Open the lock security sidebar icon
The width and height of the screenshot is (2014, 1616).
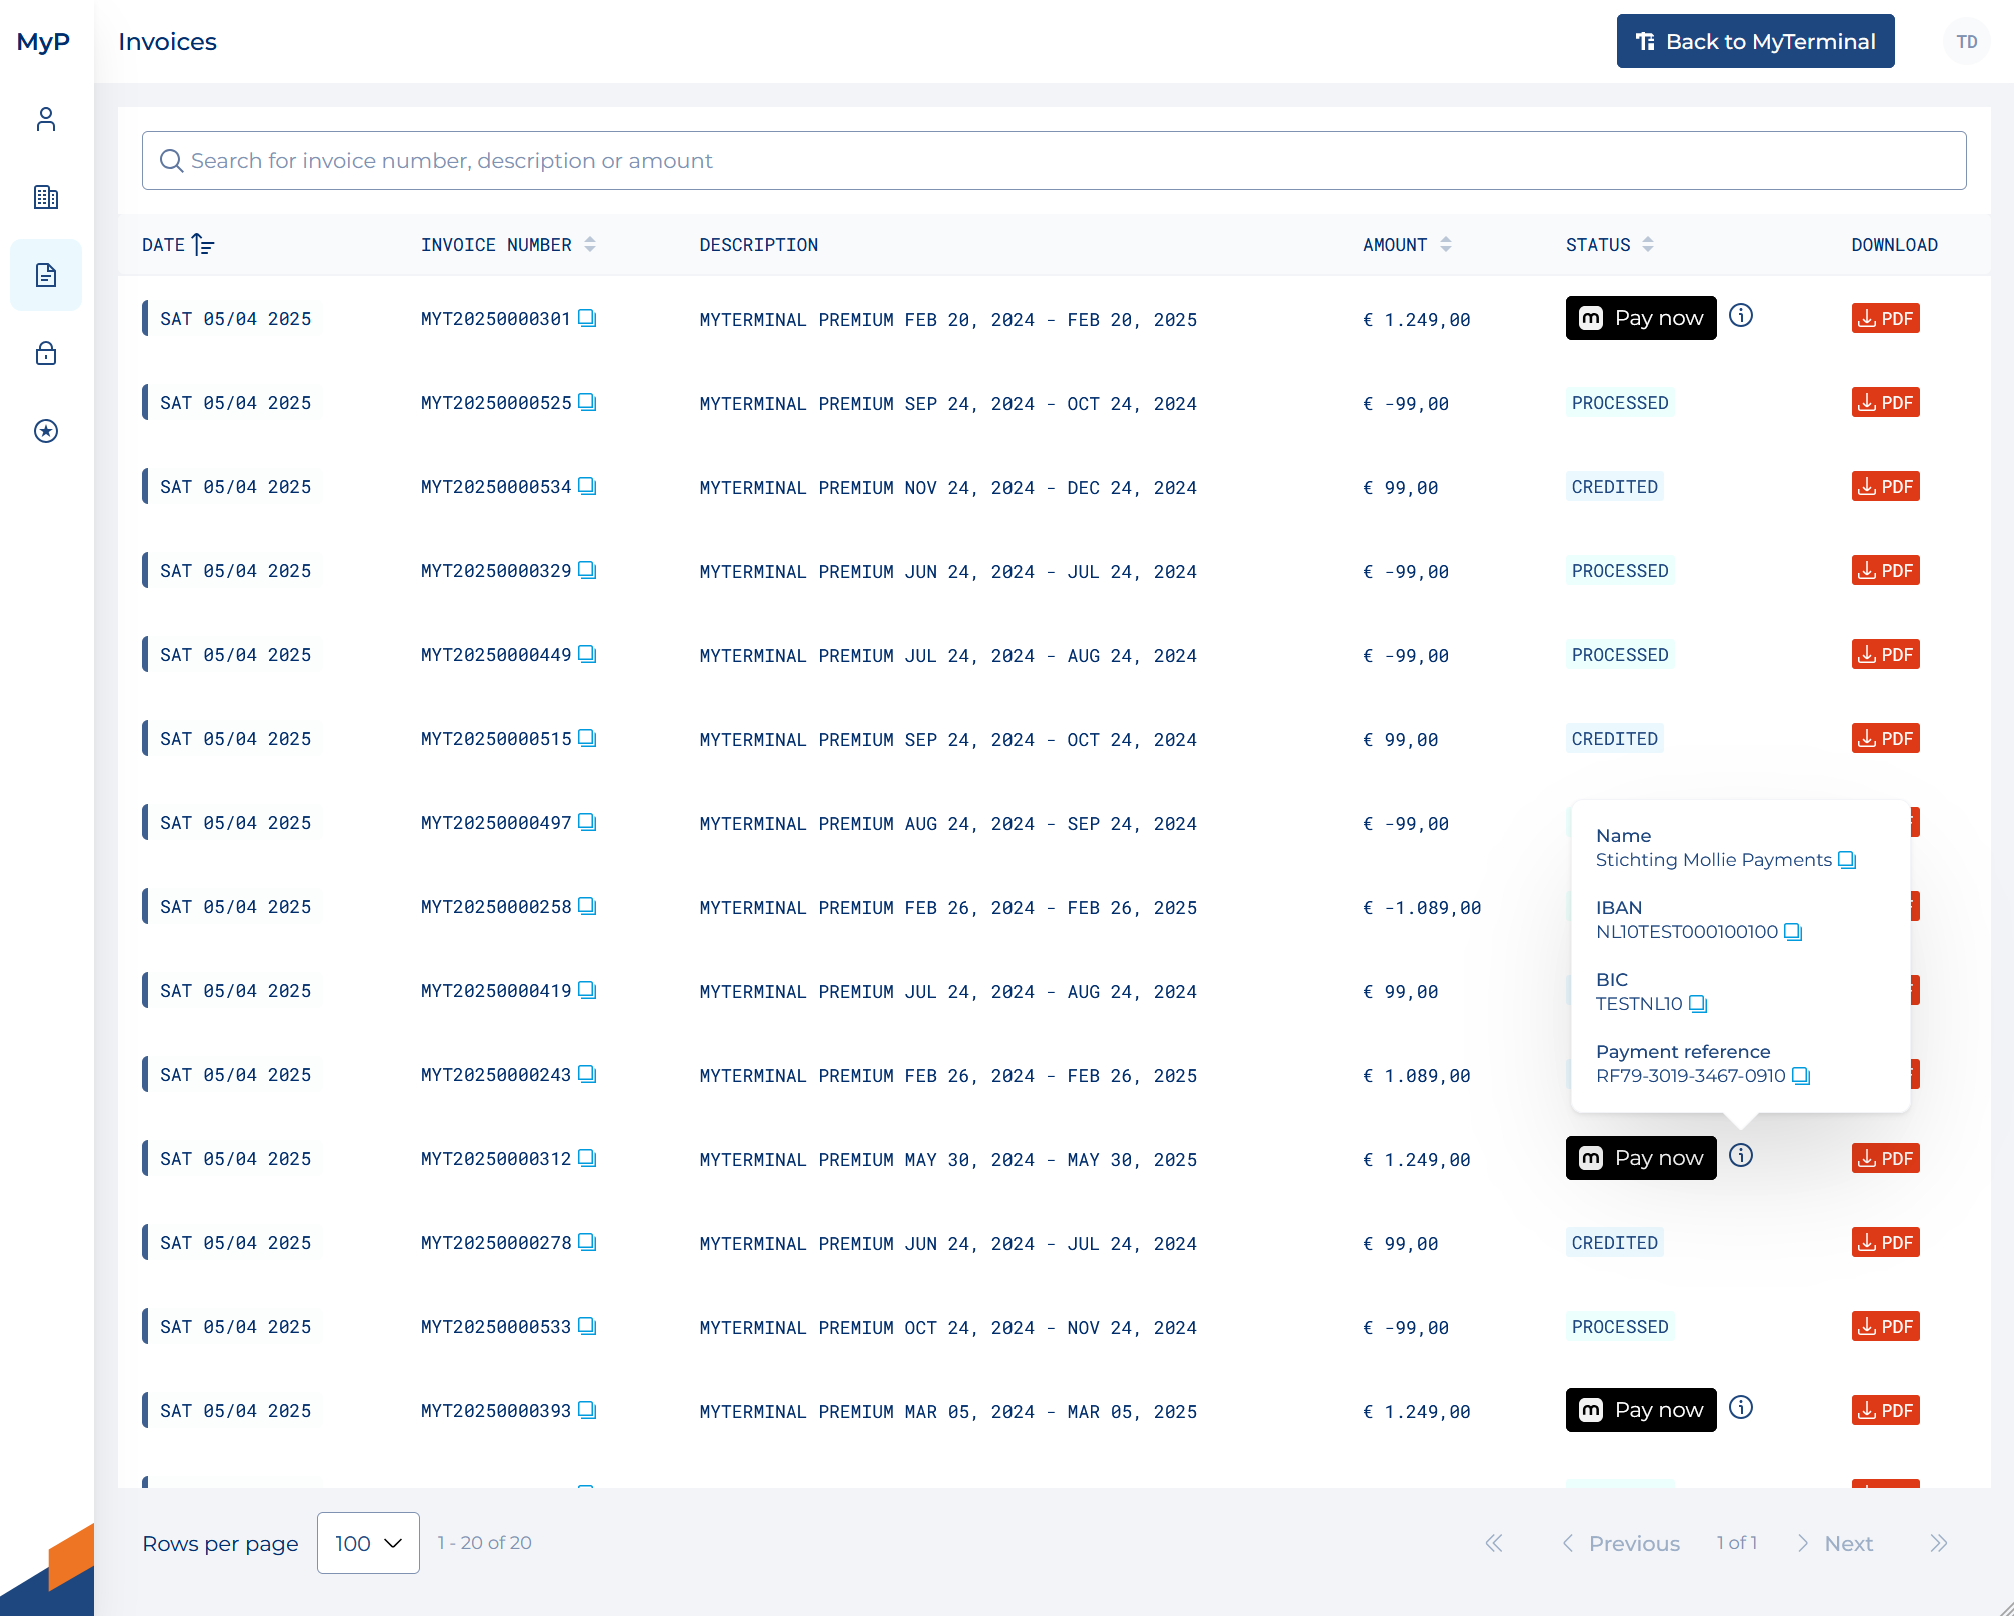click(46, 353)
